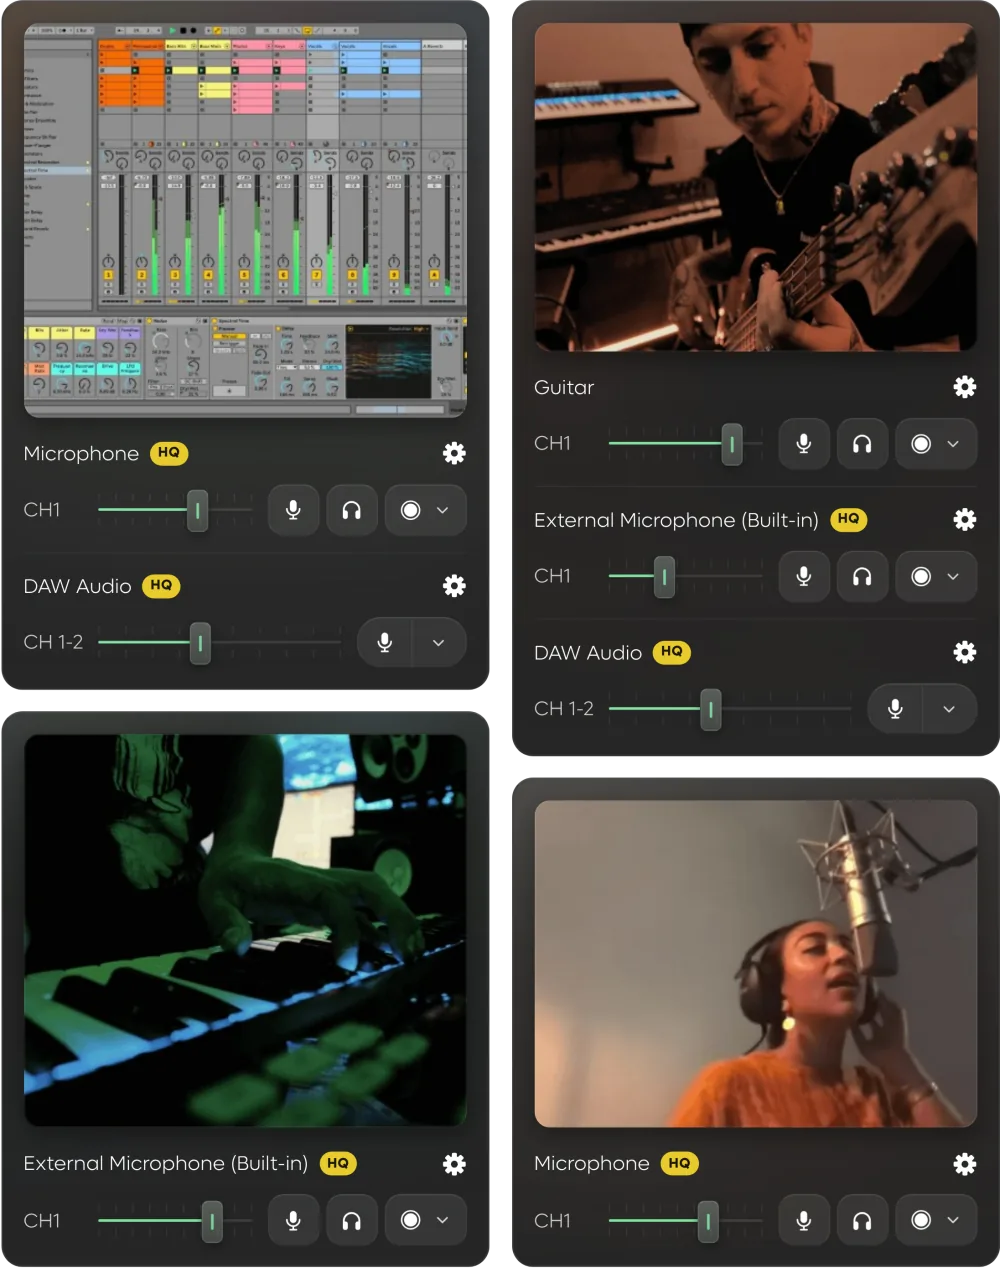The height and width of the screenshot is (1268, 1000).
Task: Click record icon in keyboard-player card
Action: coord(410,1220)
